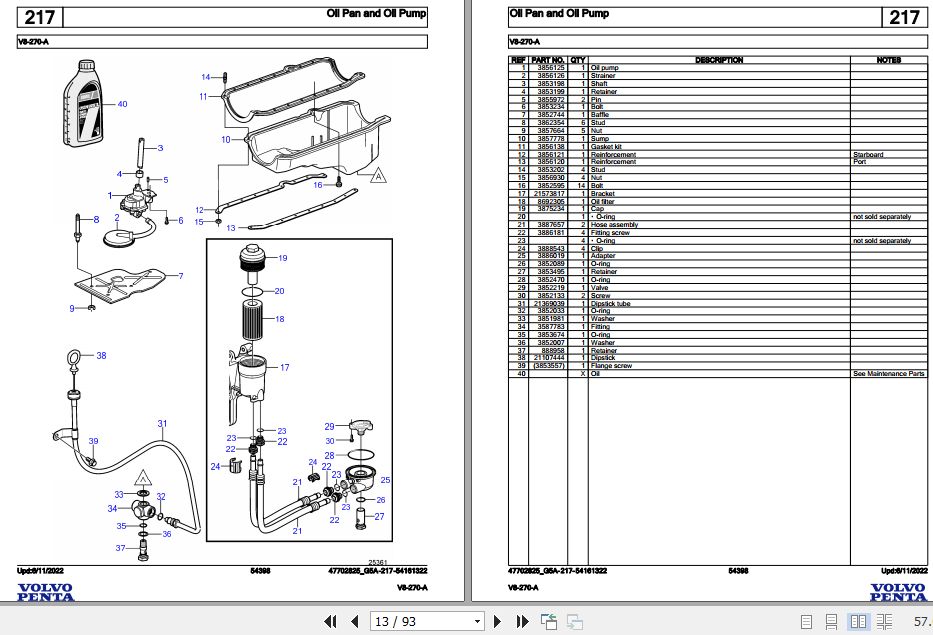Switch to continuous page view
The width and height of the screenshot is (933, 635).
click(x=832, y=622)
